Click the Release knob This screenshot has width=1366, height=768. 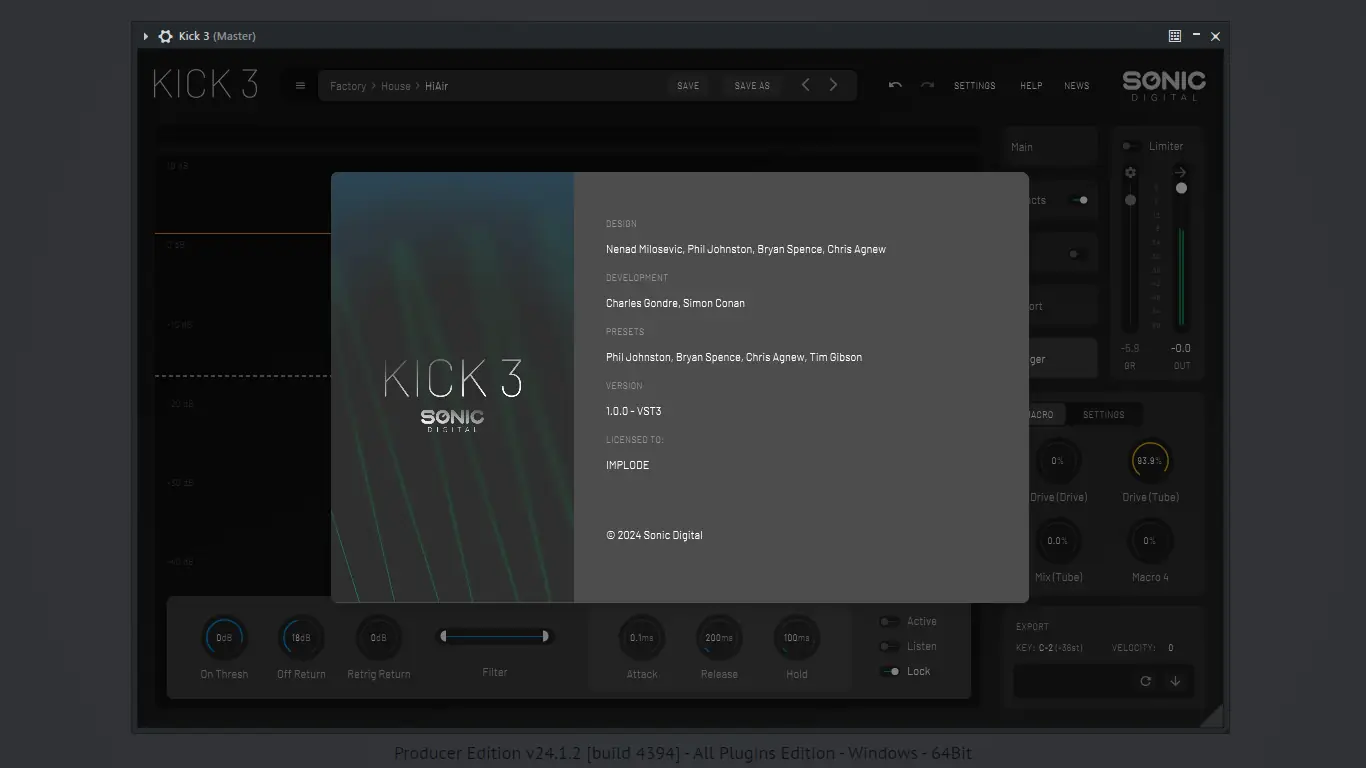click(x=719, y=638)
